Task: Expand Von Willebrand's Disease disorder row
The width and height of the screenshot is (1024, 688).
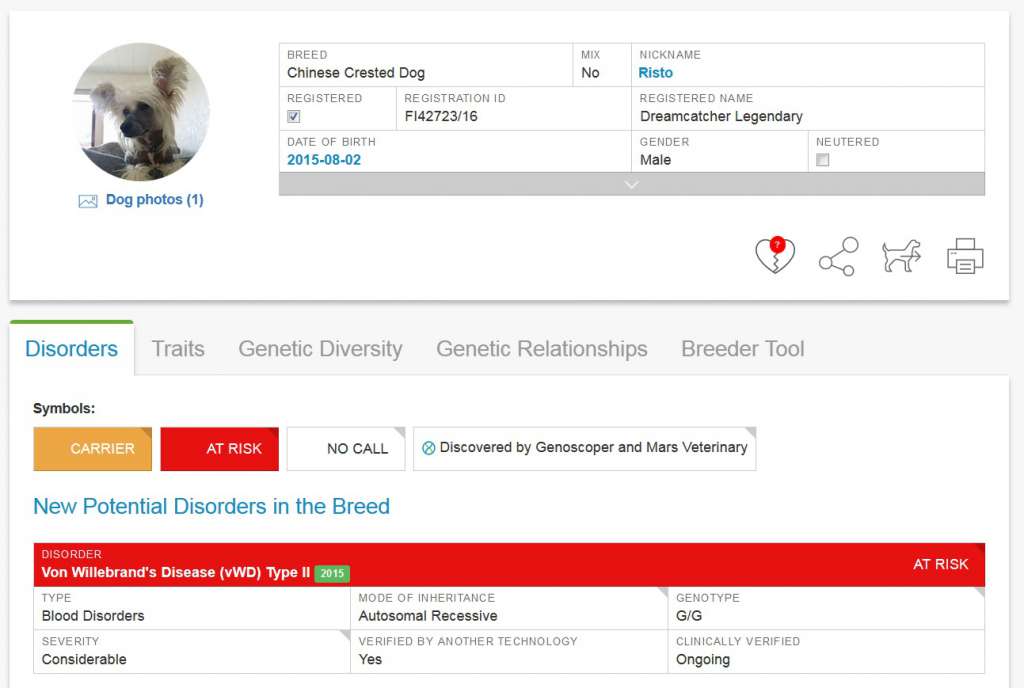Action: [x=509, y=565]
